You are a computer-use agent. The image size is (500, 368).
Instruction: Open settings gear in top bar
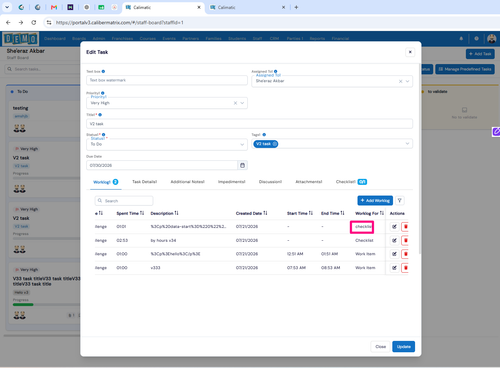pos(476,38)
